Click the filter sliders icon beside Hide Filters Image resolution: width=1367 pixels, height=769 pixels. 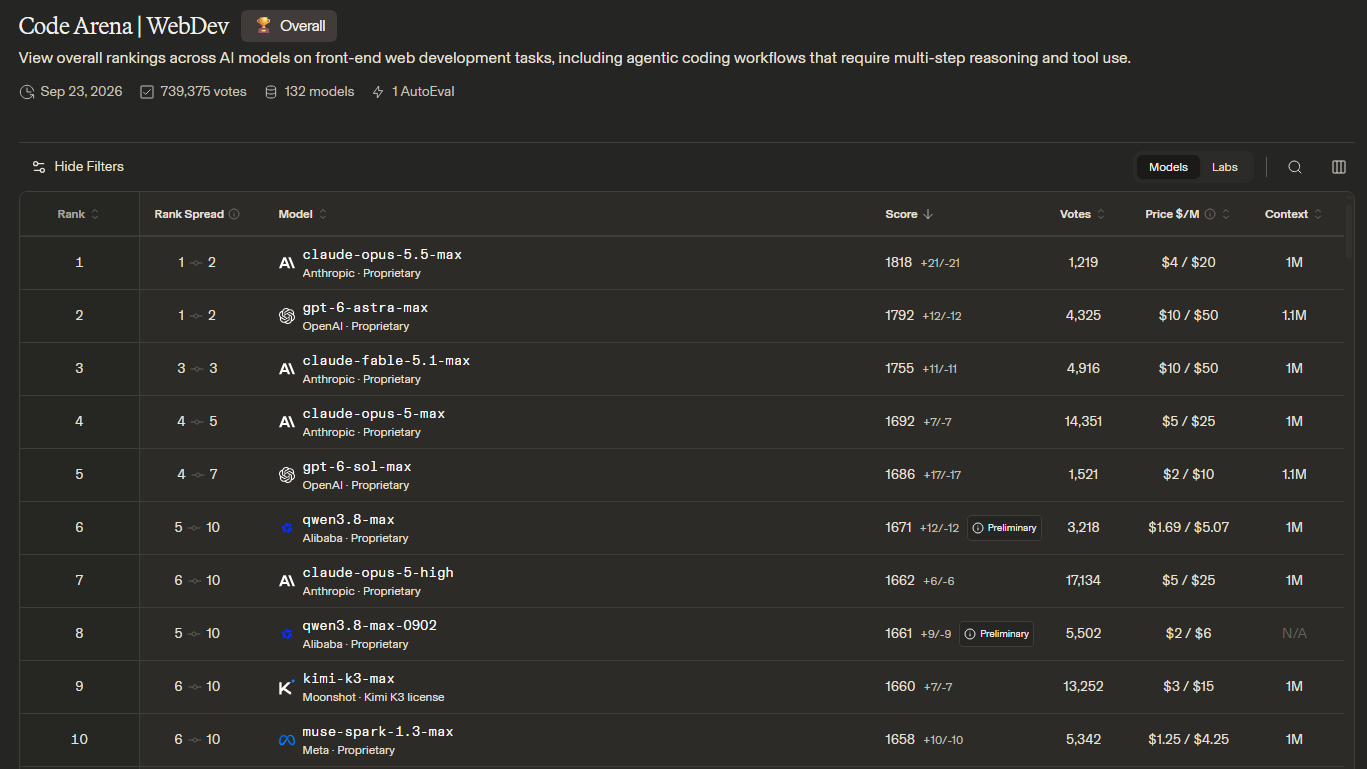39,167
